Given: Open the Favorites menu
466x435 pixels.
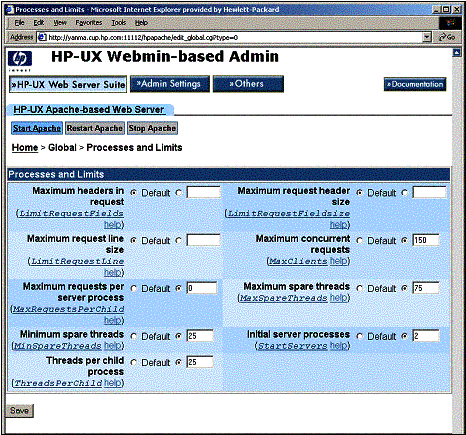Looking at the screenshot, I should (89, 23).
